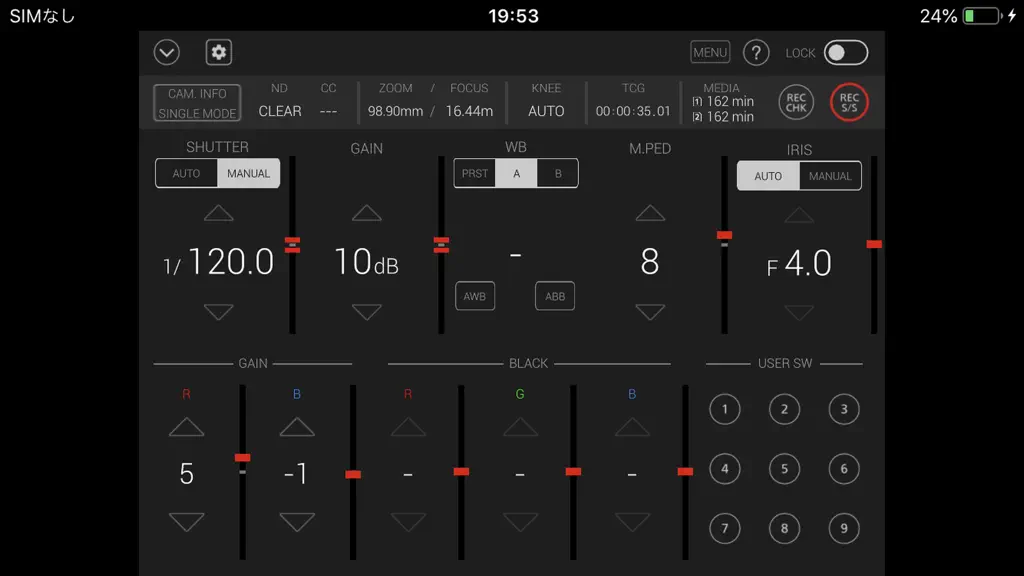
Task: Activate user switch 9
Action: [844, 528]
